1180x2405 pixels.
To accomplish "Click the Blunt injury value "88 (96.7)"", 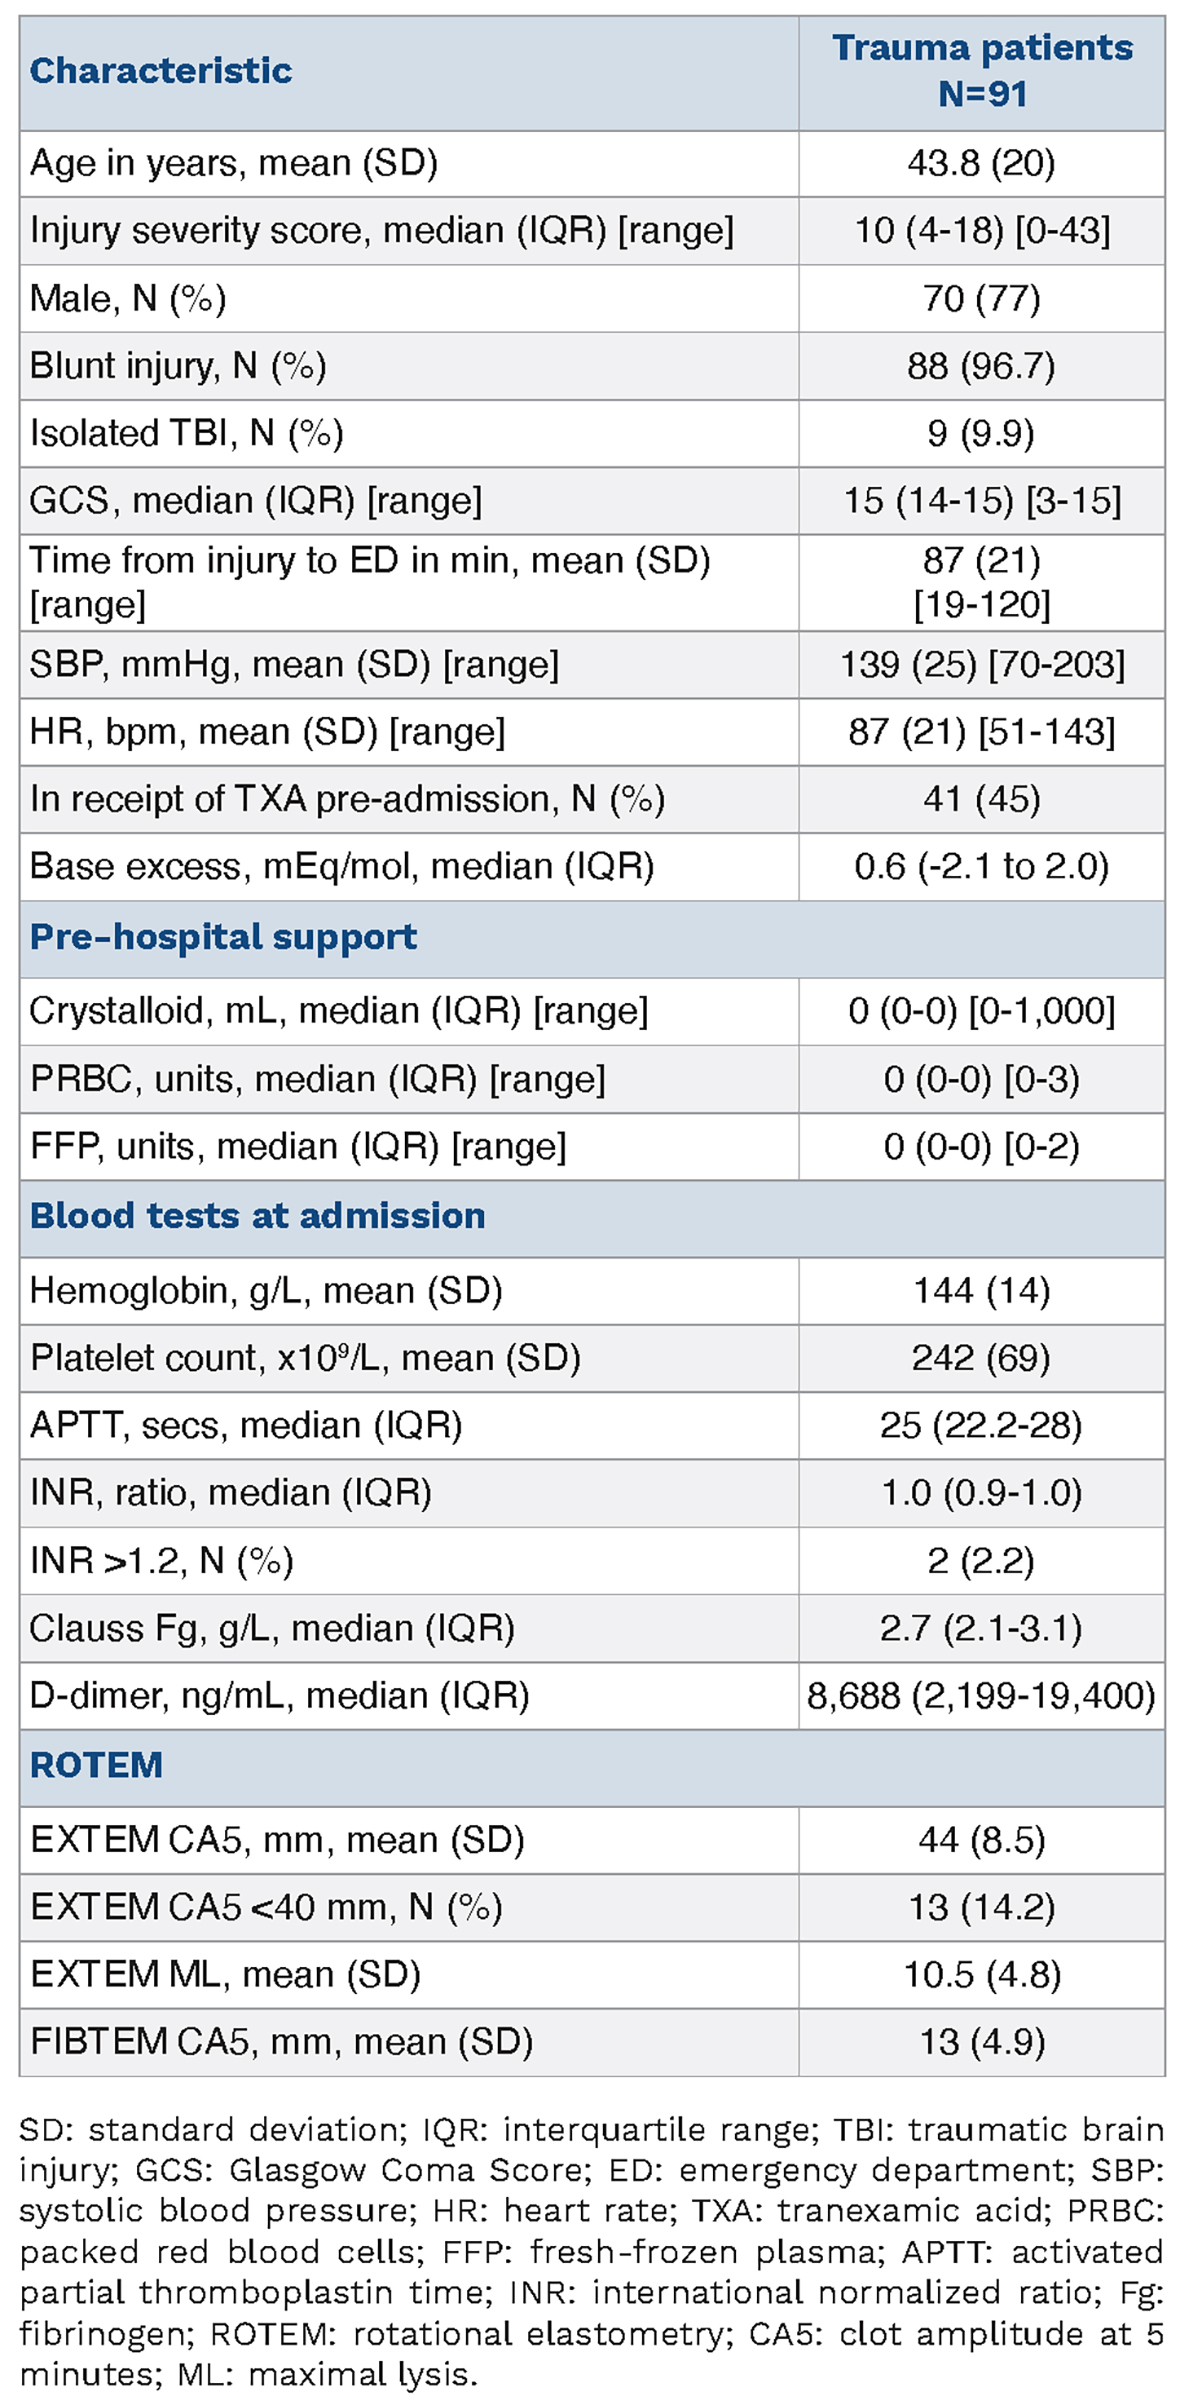I will [x=982, y=366].
